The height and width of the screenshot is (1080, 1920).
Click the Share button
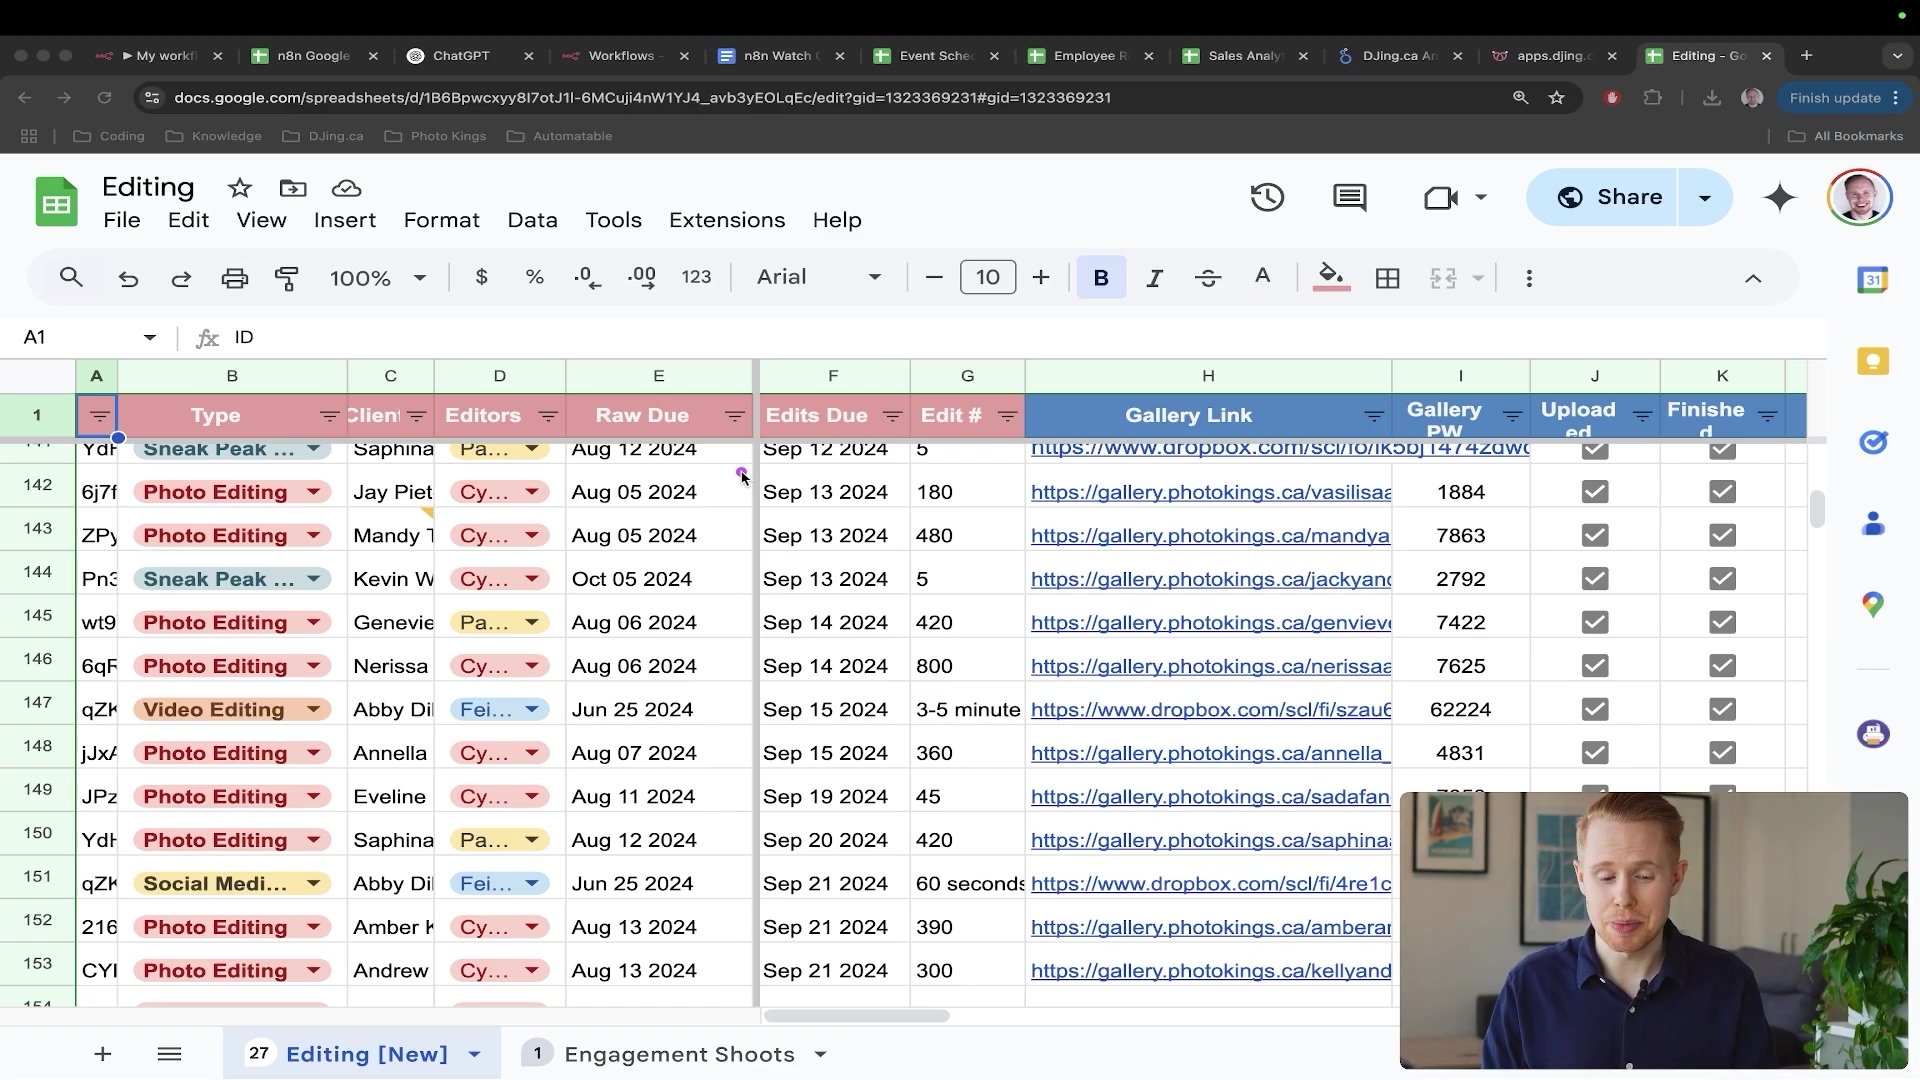(x=1608, y=197)
